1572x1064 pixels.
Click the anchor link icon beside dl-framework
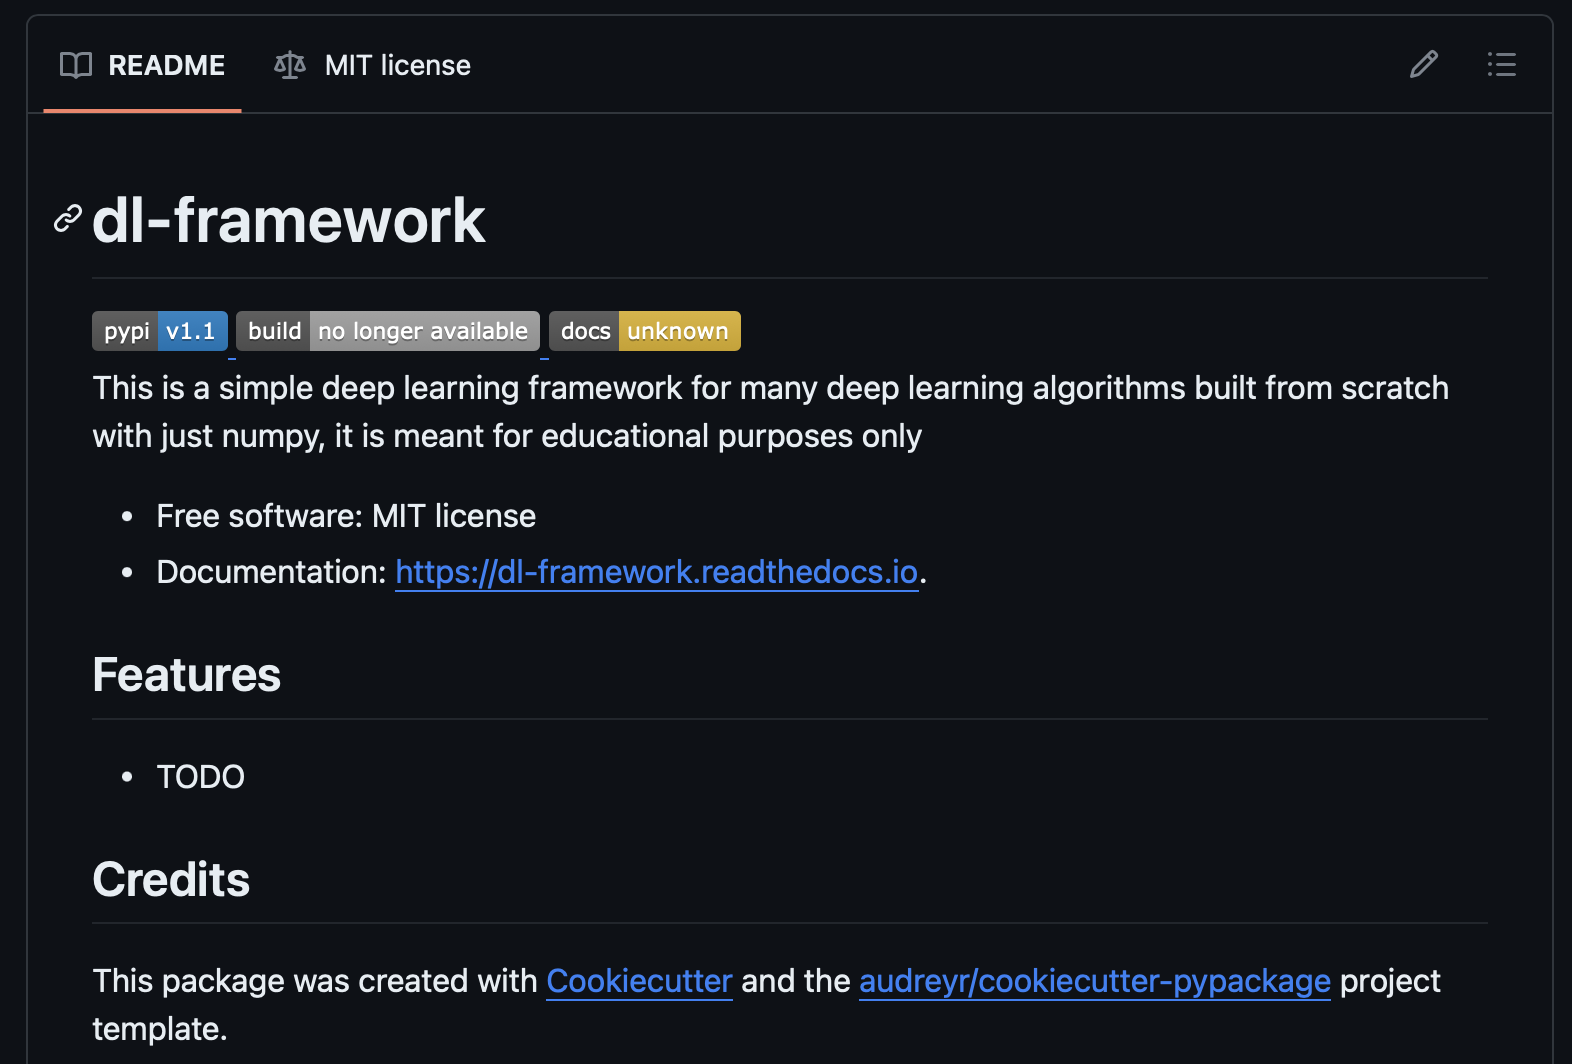coord(67,219)
